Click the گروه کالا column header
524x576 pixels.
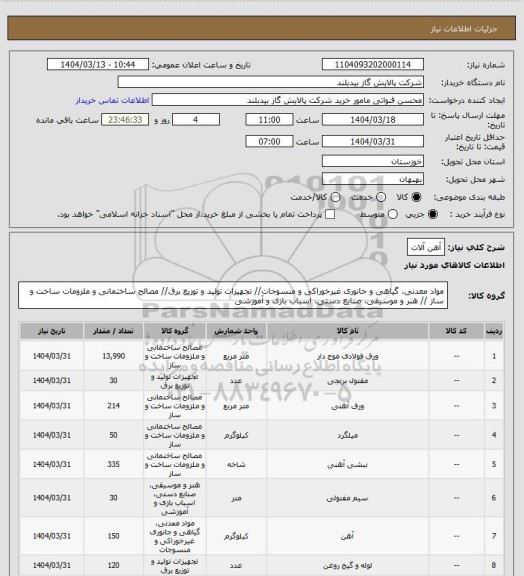(175, 331)
